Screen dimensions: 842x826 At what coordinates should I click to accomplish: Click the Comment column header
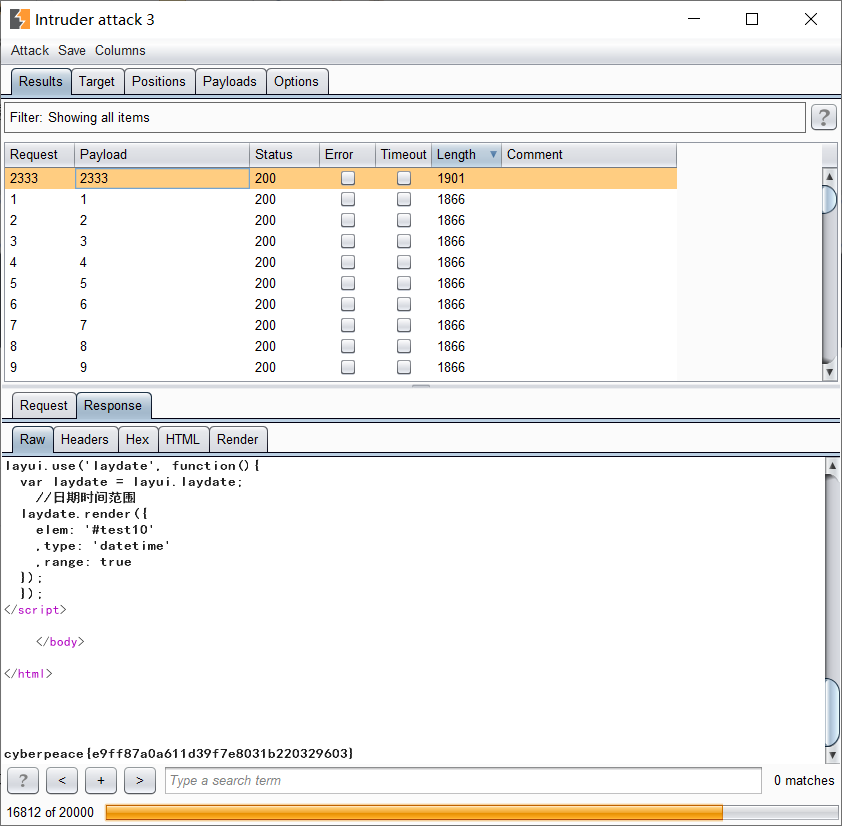pyautogui.click(x=589, y=155)
